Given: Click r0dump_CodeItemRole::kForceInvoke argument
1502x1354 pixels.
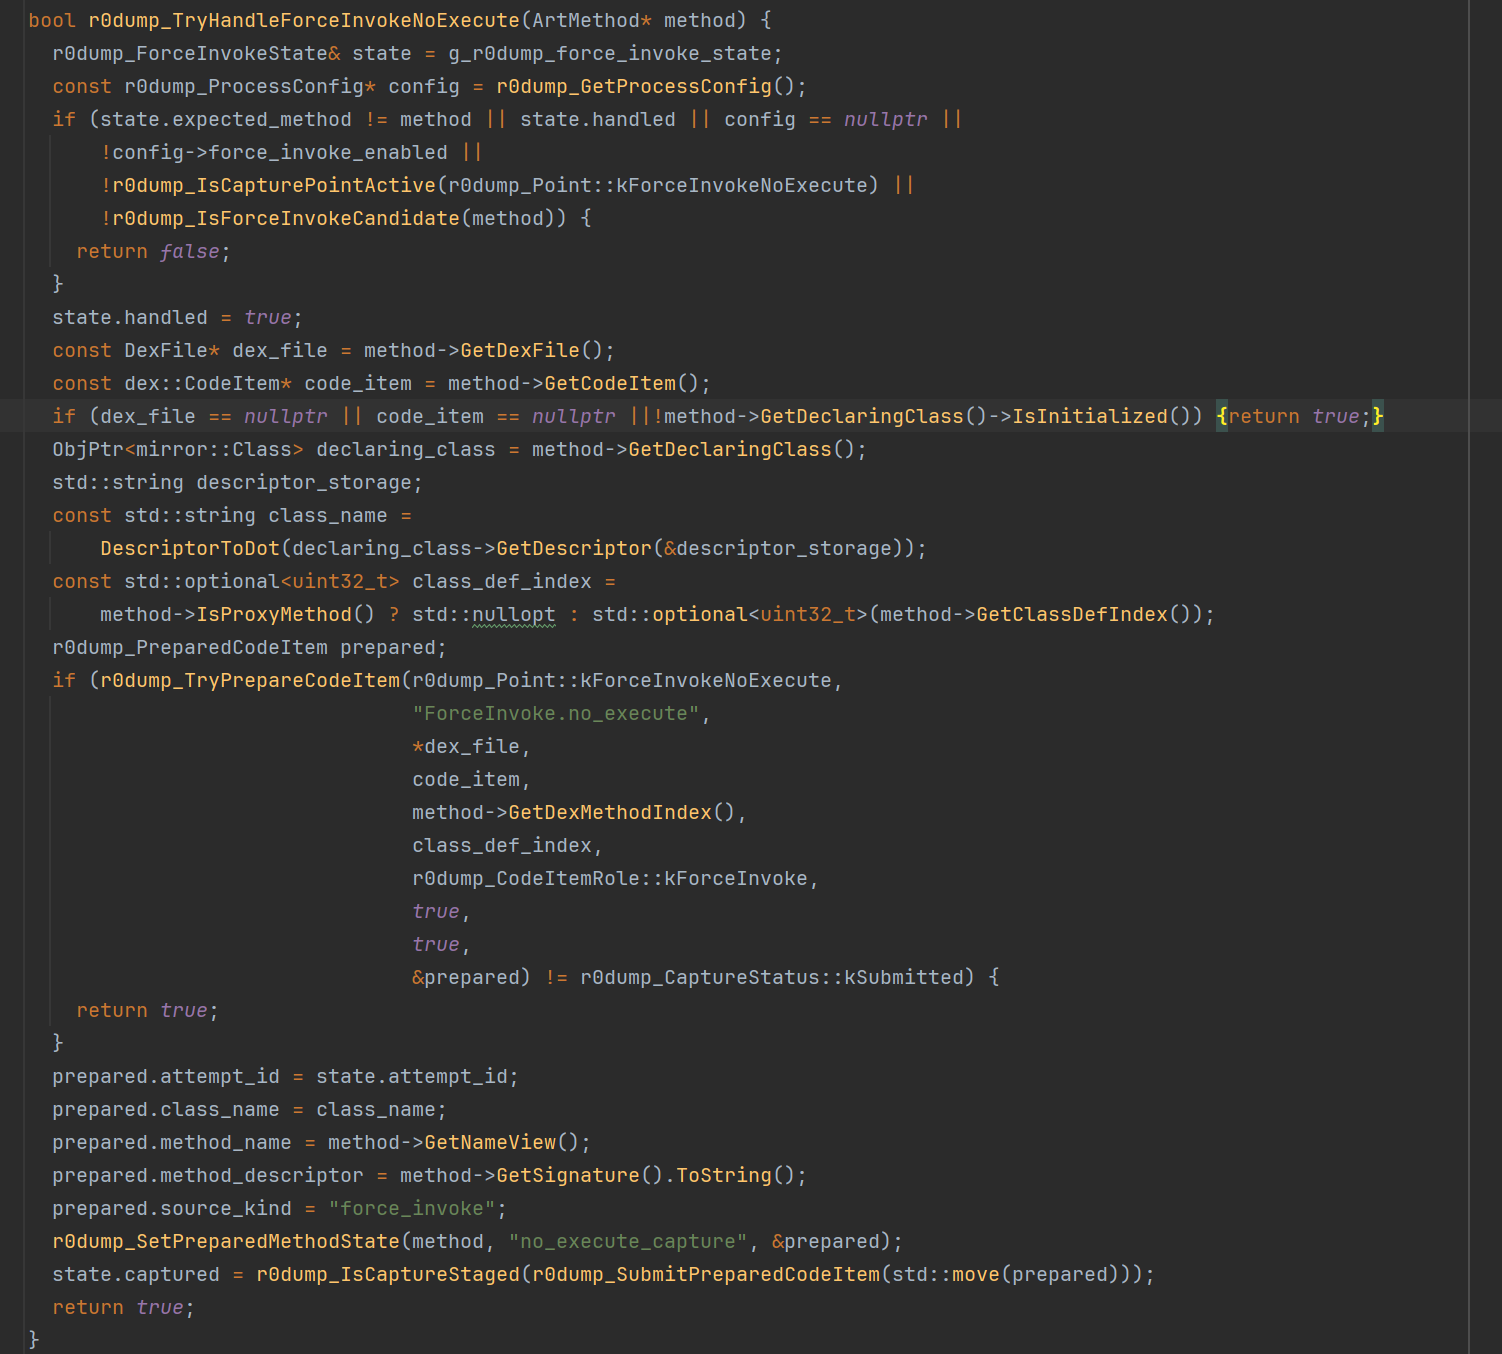Looking at the screenshot, I should (610, 878).
